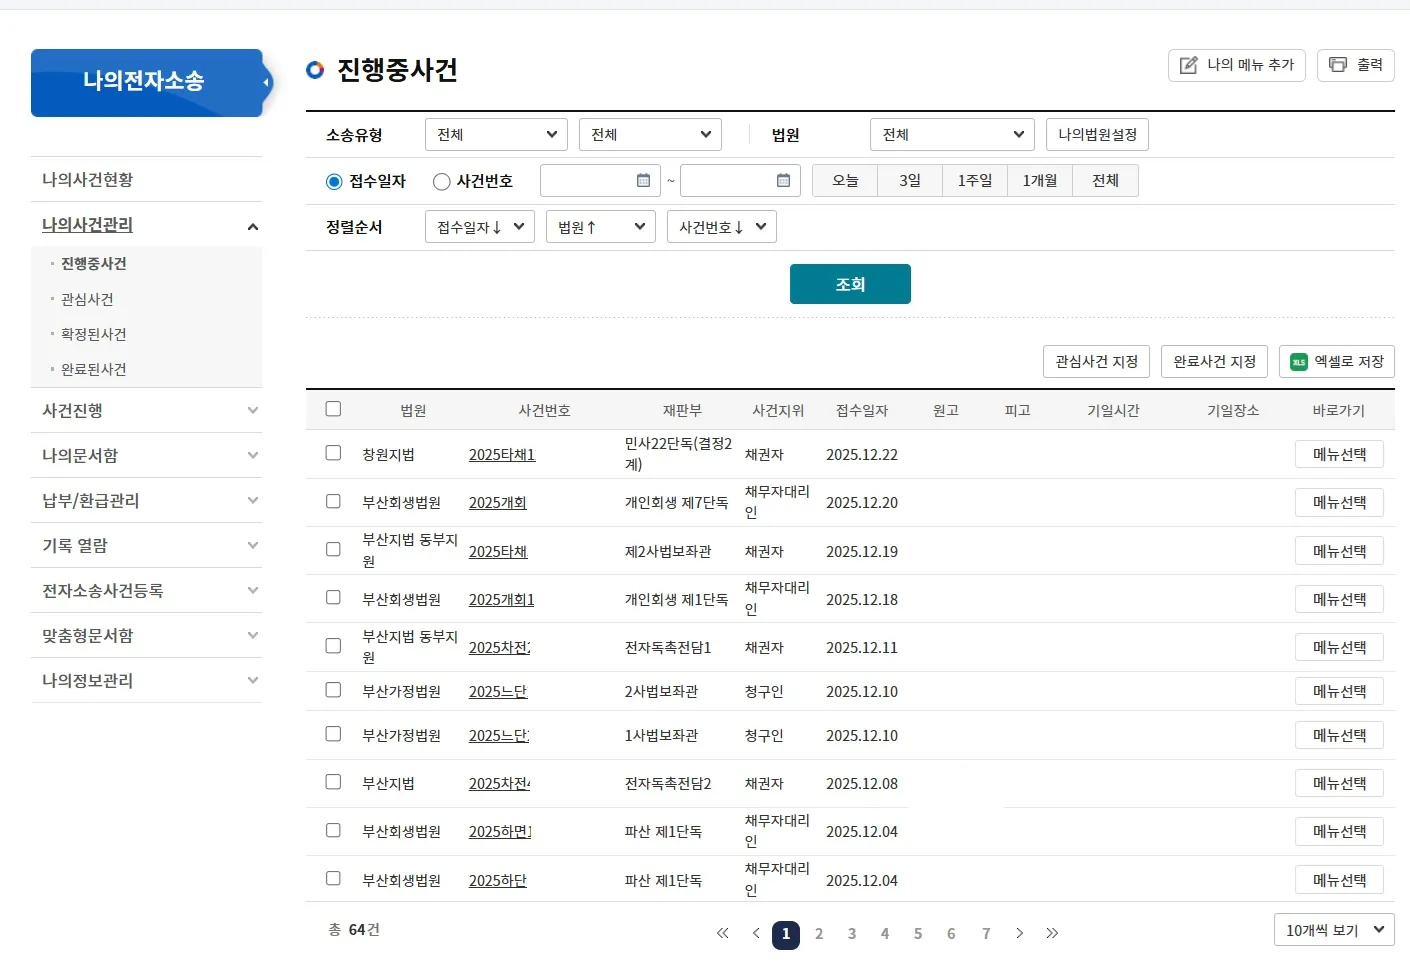
Task: Collapse the 나의사건관리 sidebar section
Action: pyautogui.click(x=252, y=224)
